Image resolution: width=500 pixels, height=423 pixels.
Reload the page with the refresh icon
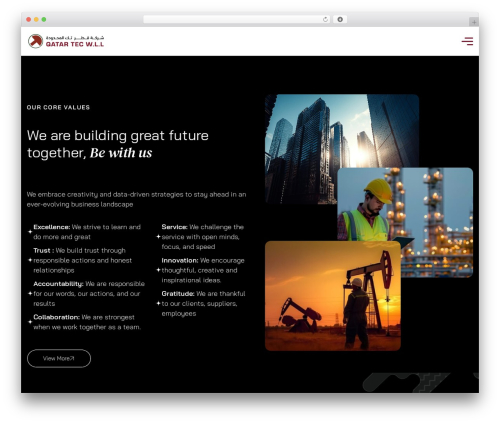pos(325,20)
